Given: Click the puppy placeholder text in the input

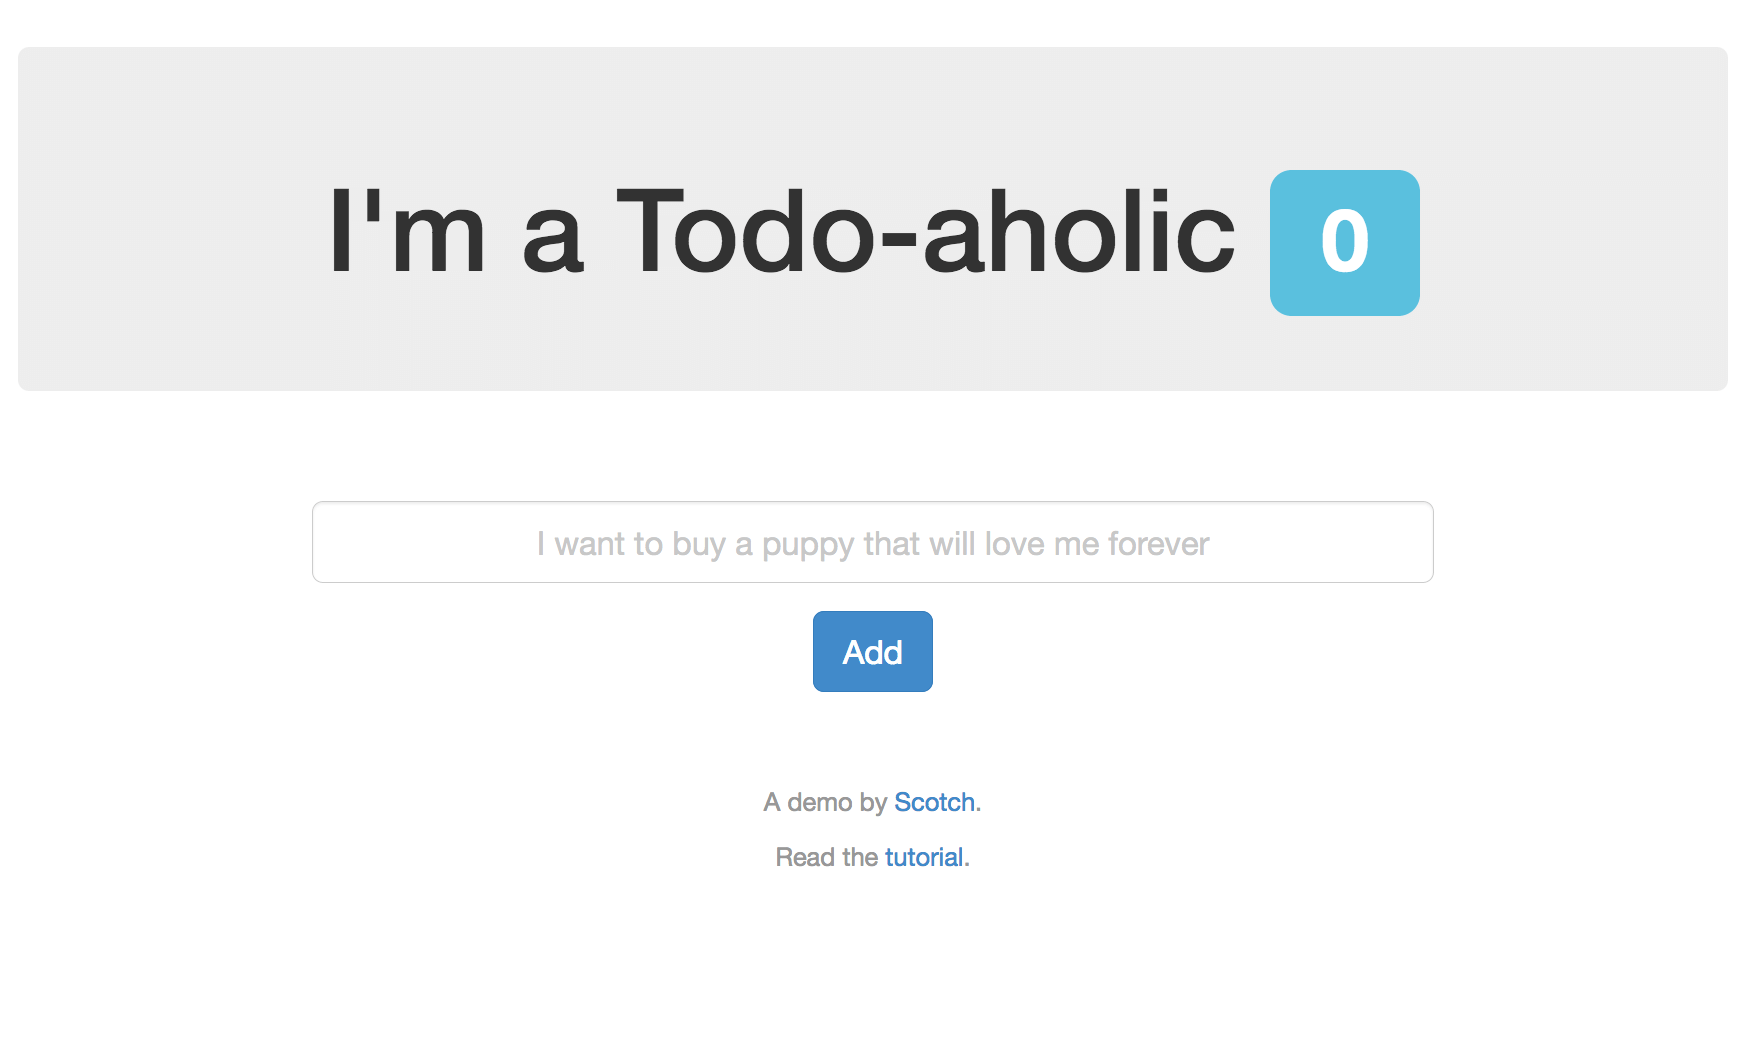Looking at the screenshot, I should 872,544.
